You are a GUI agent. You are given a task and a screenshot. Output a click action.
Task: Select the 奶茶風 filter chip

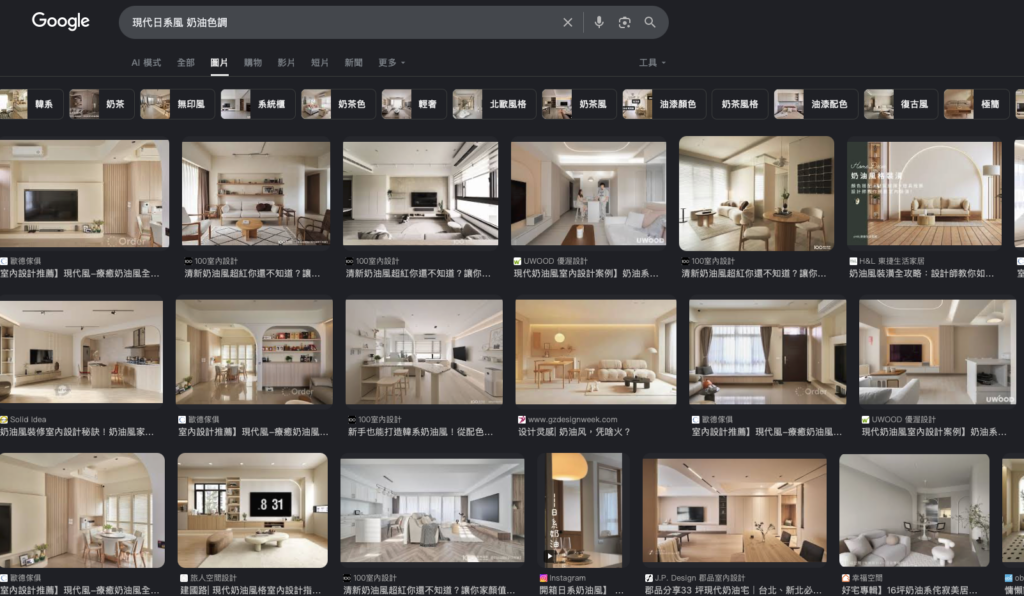pos(579,104)
